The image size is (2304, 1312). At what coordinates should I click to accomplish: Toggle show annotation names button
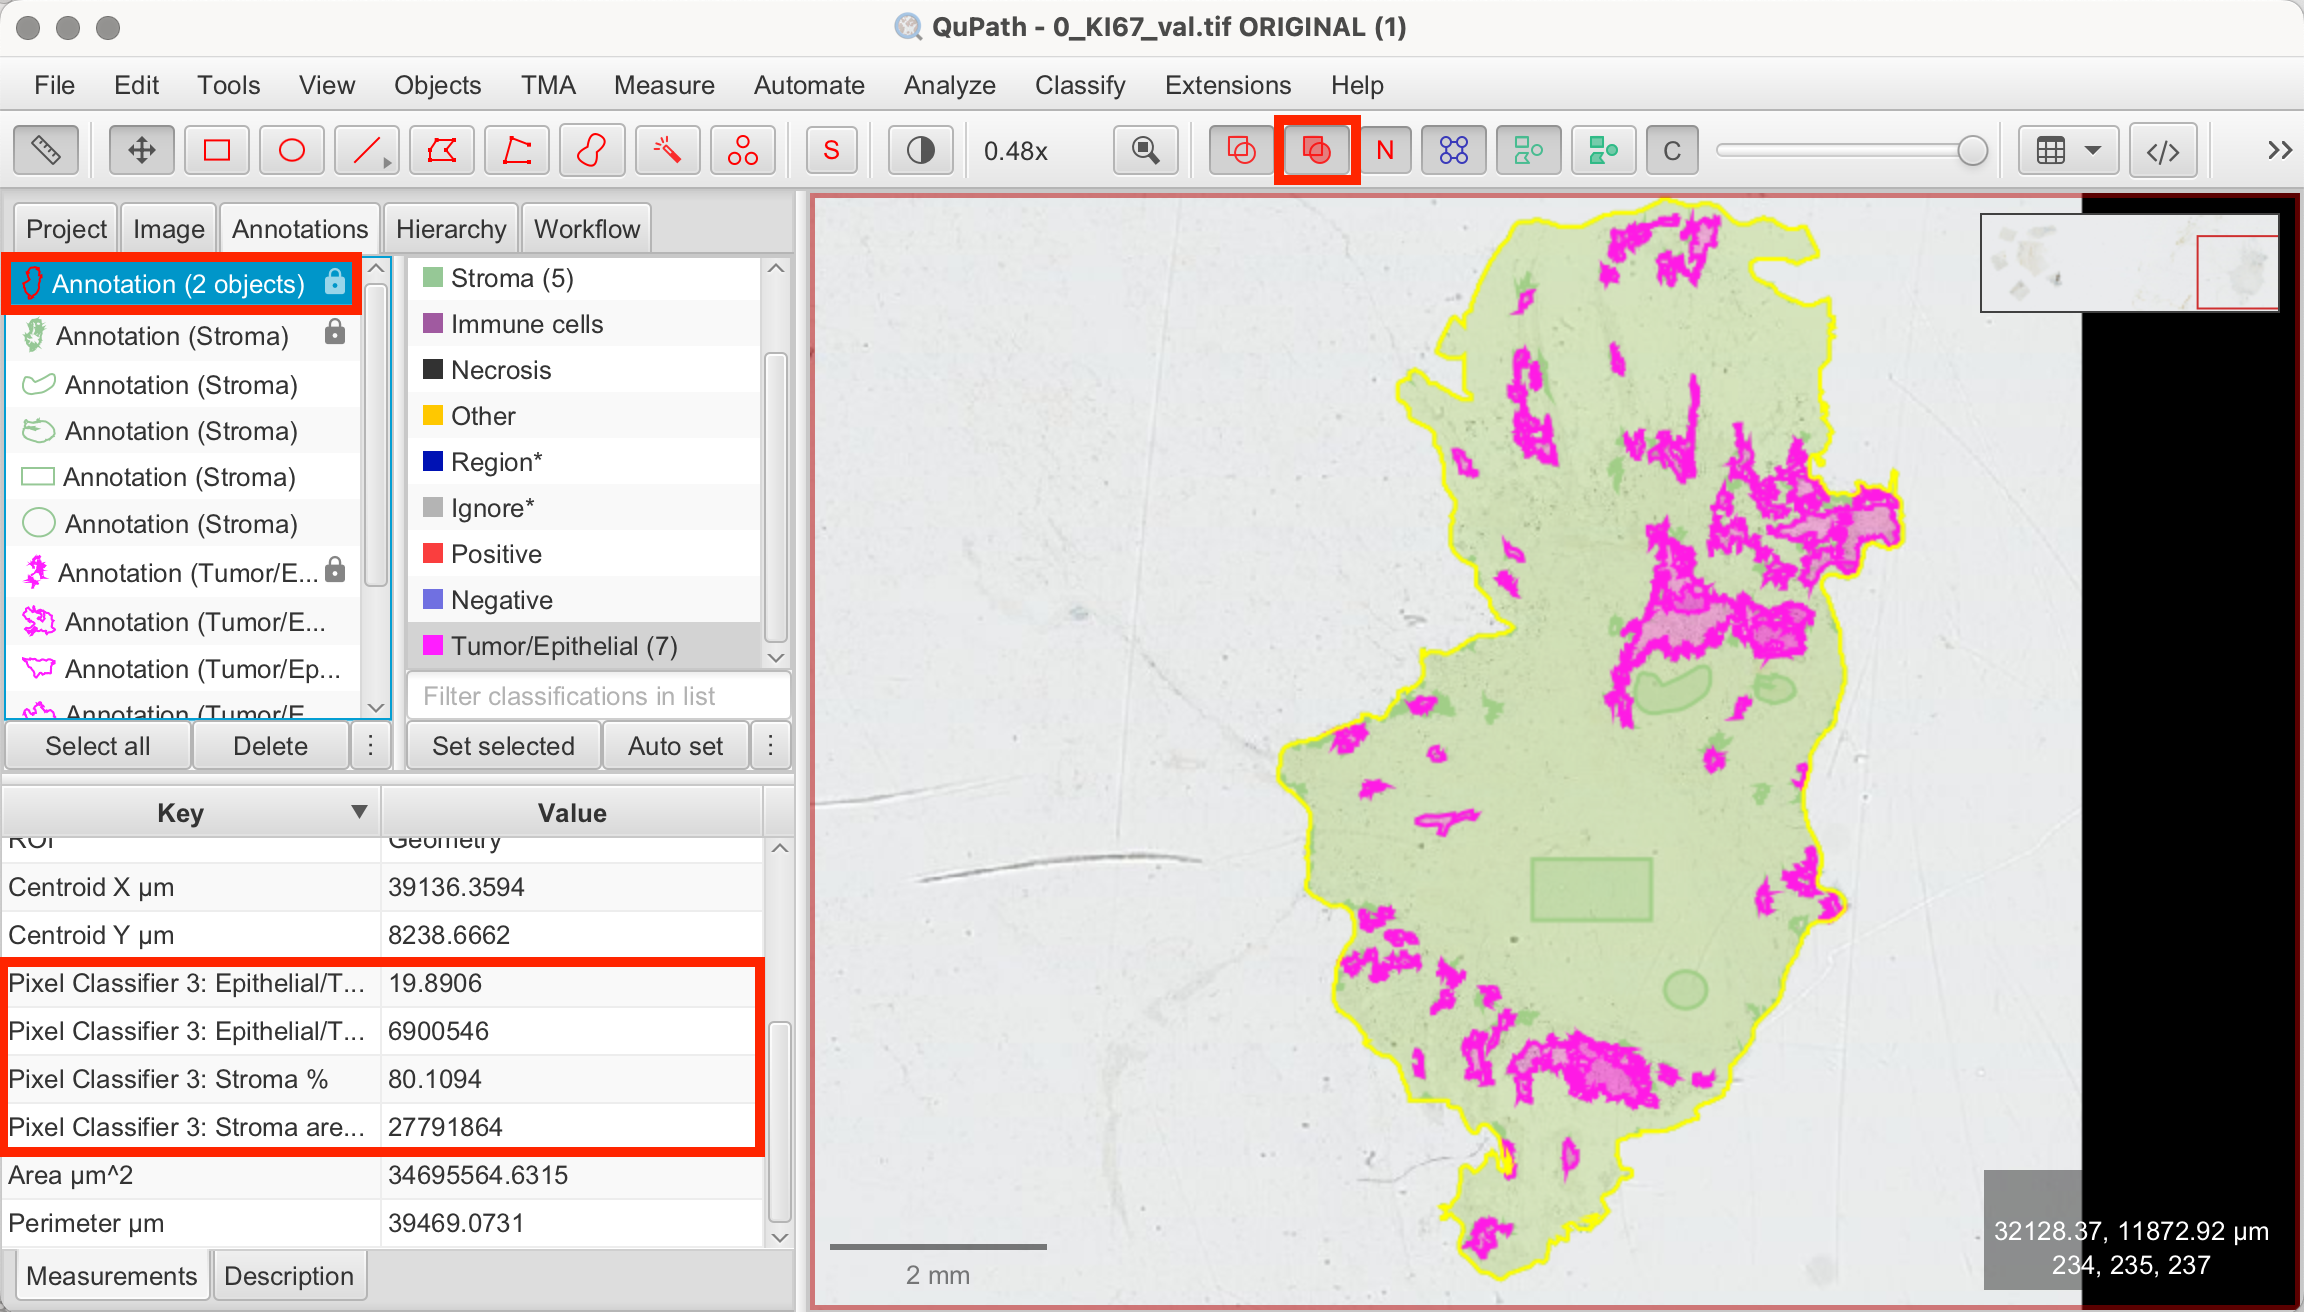coord(1384,151)
